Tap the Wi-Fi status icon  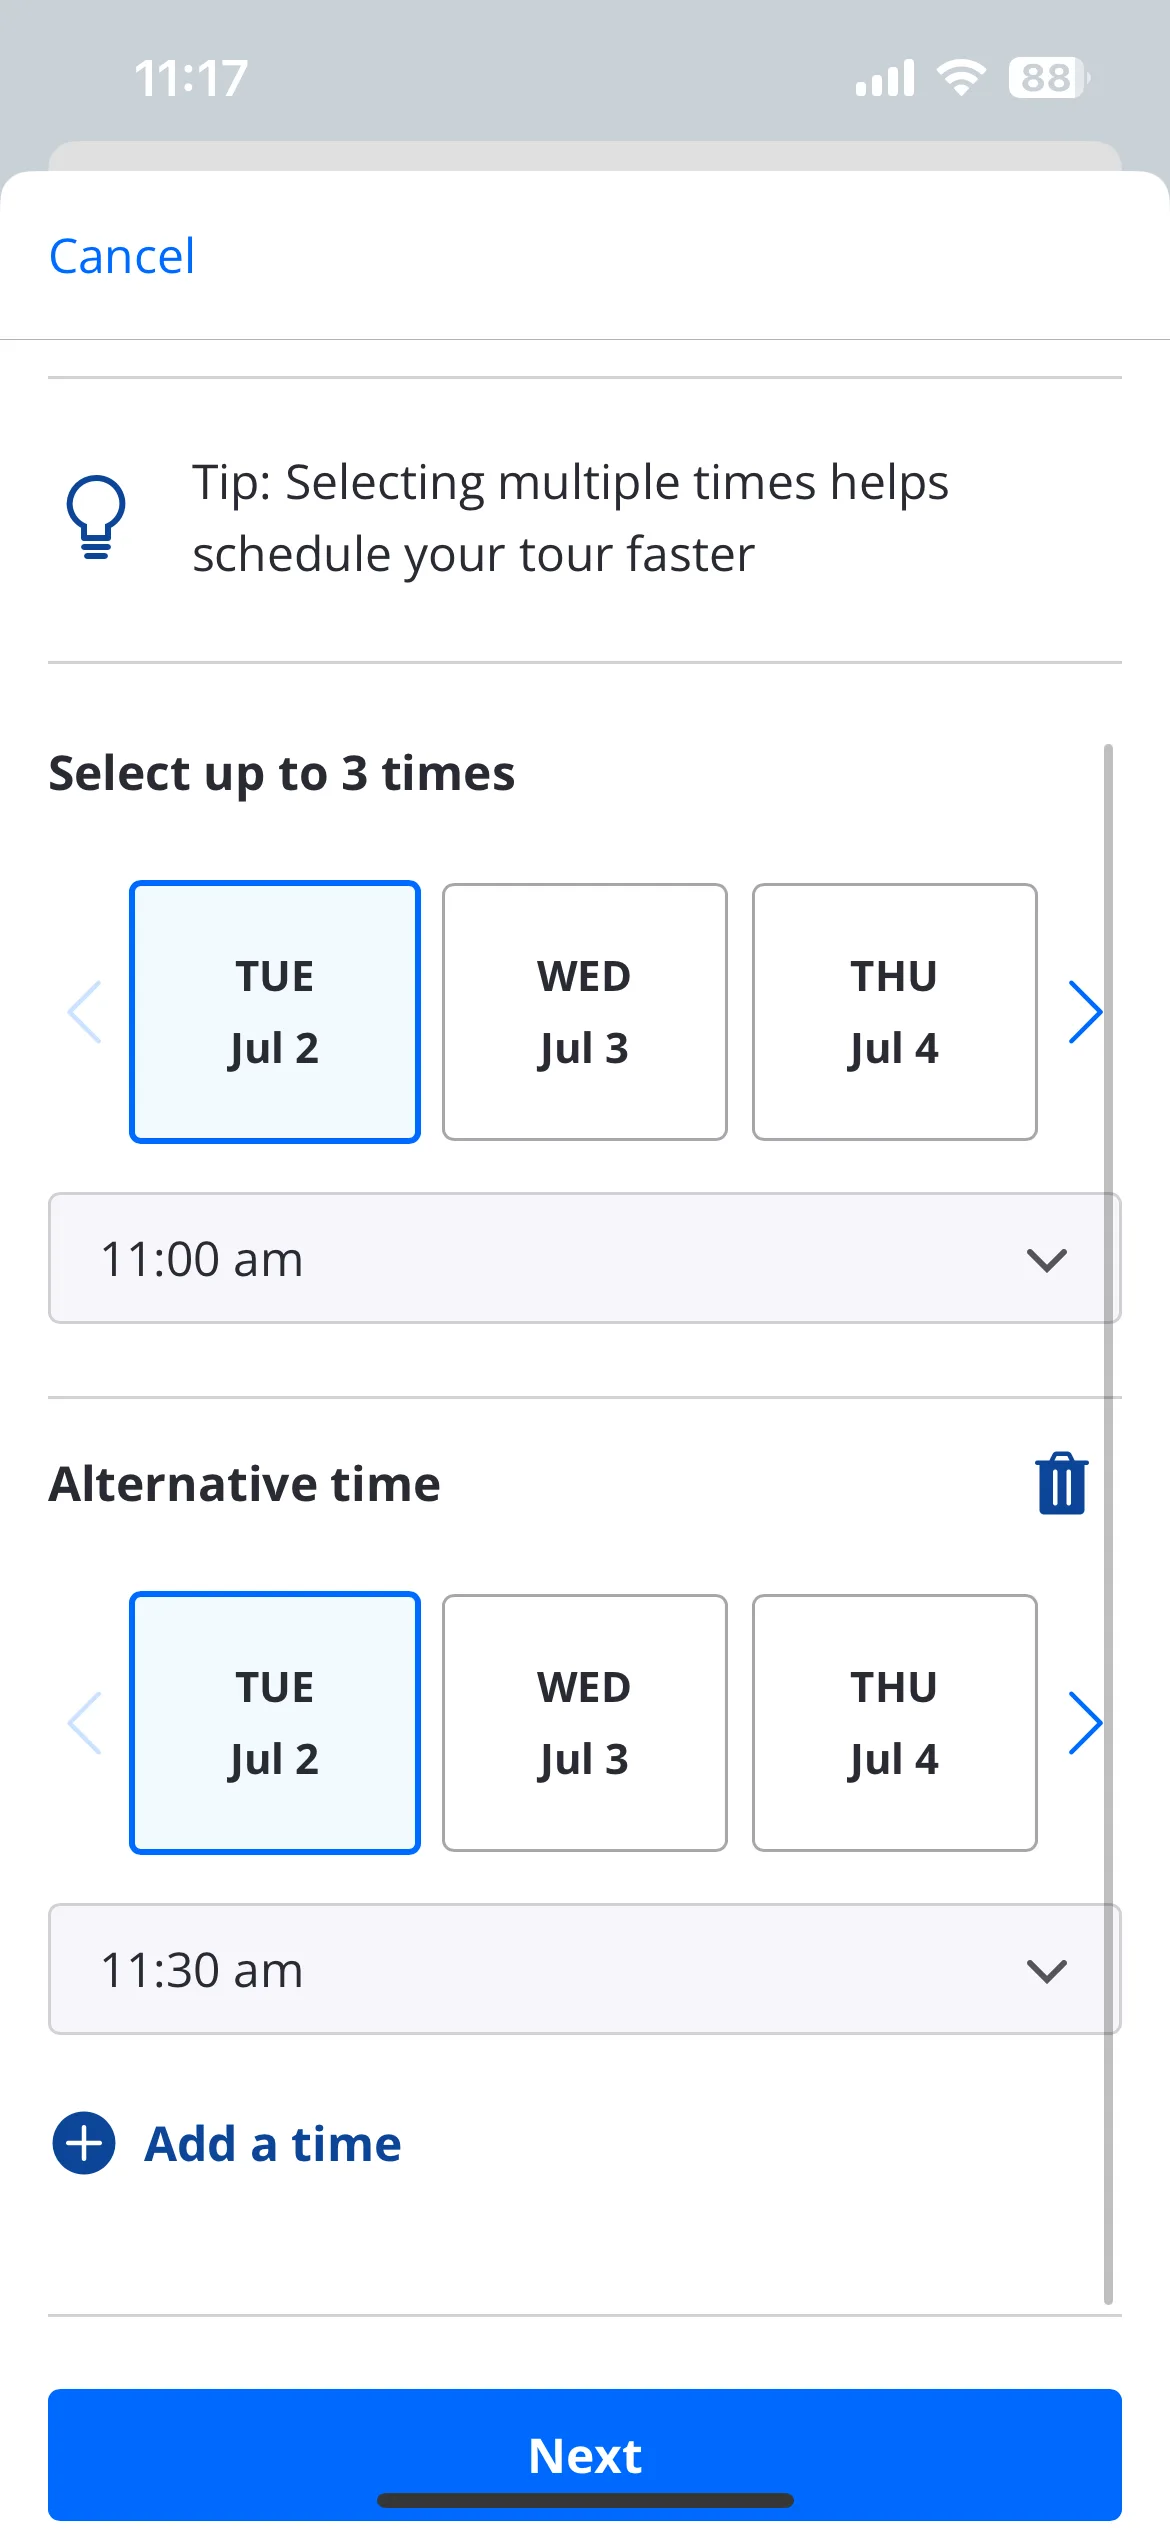[x=961, y=78]
